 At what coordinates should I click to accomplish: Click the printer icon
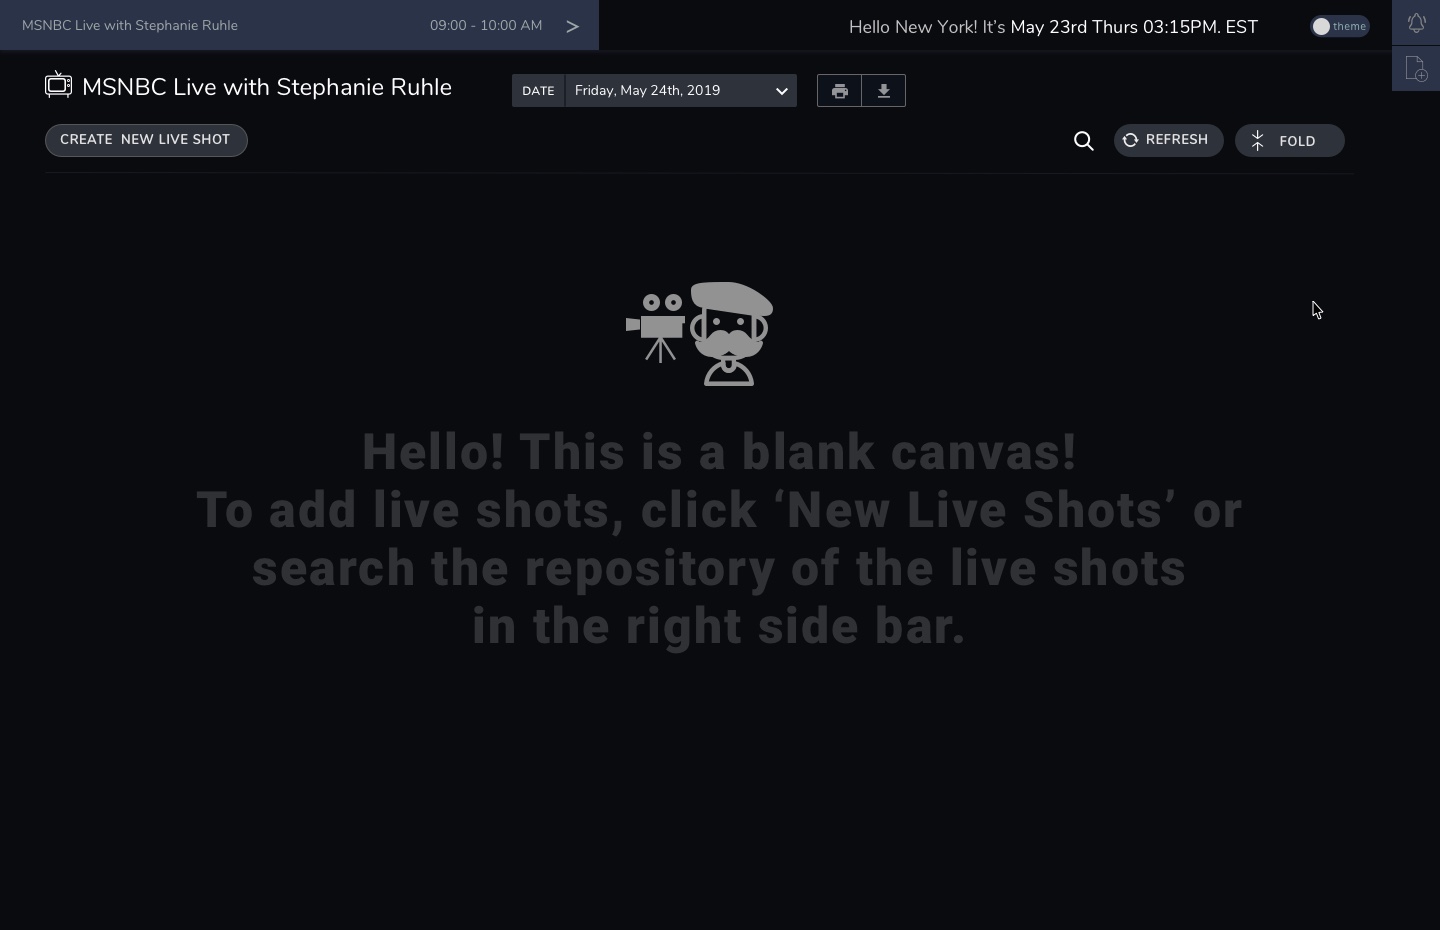pos(839,91)
